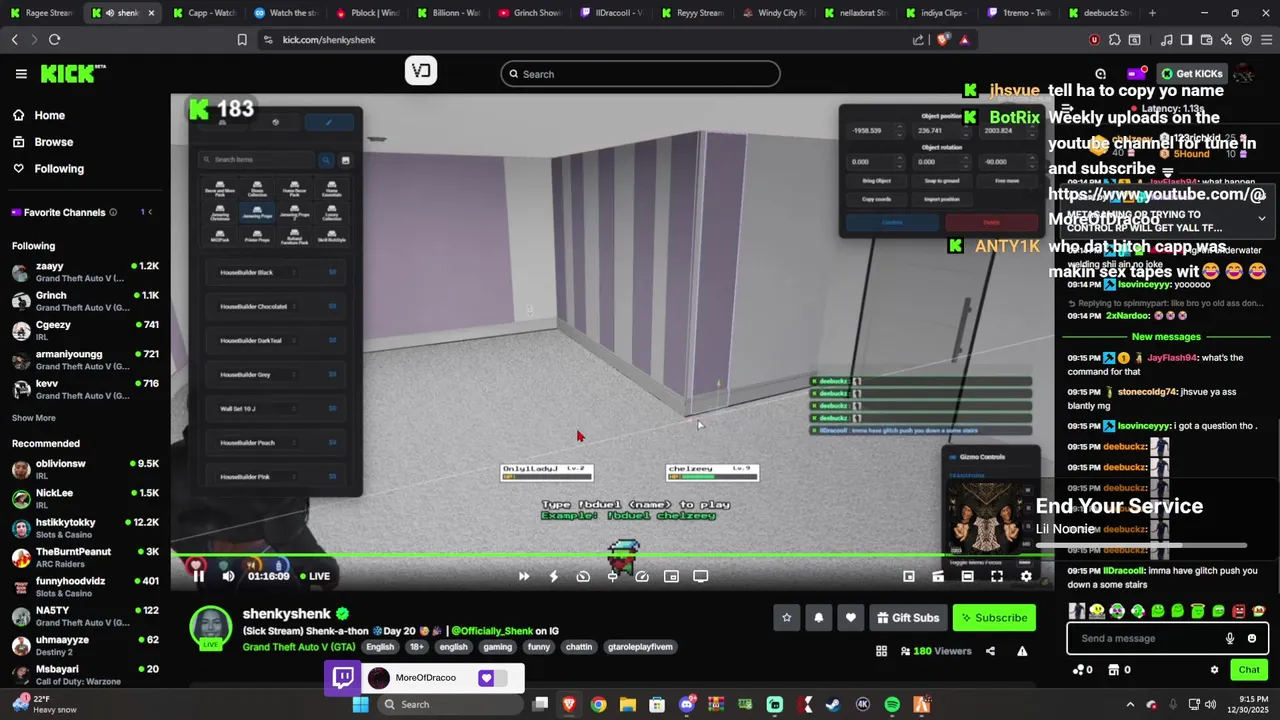Image resolution: width=1280 pixels, height=720 pixels.
Task: Click the first emote in quick emotes row
Action: pos(1077,610)
